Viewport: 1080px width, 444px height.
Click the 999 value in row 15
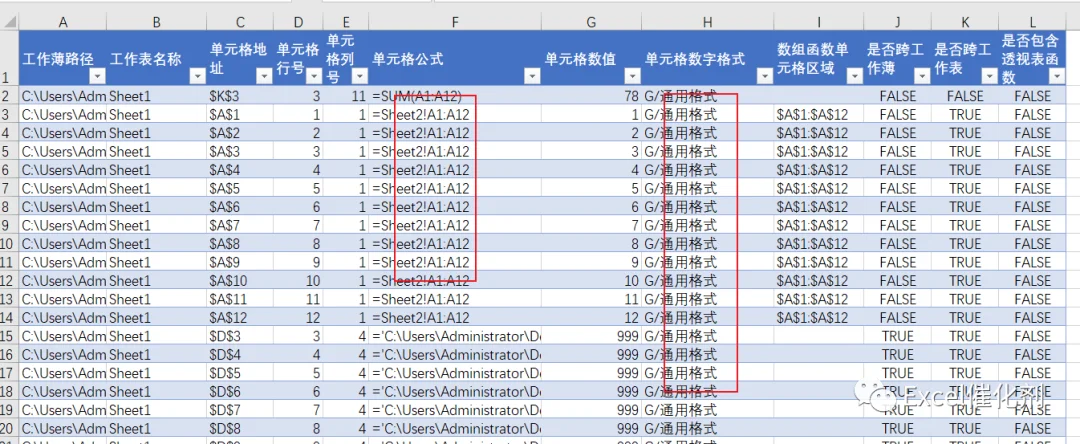coord(592,336)
